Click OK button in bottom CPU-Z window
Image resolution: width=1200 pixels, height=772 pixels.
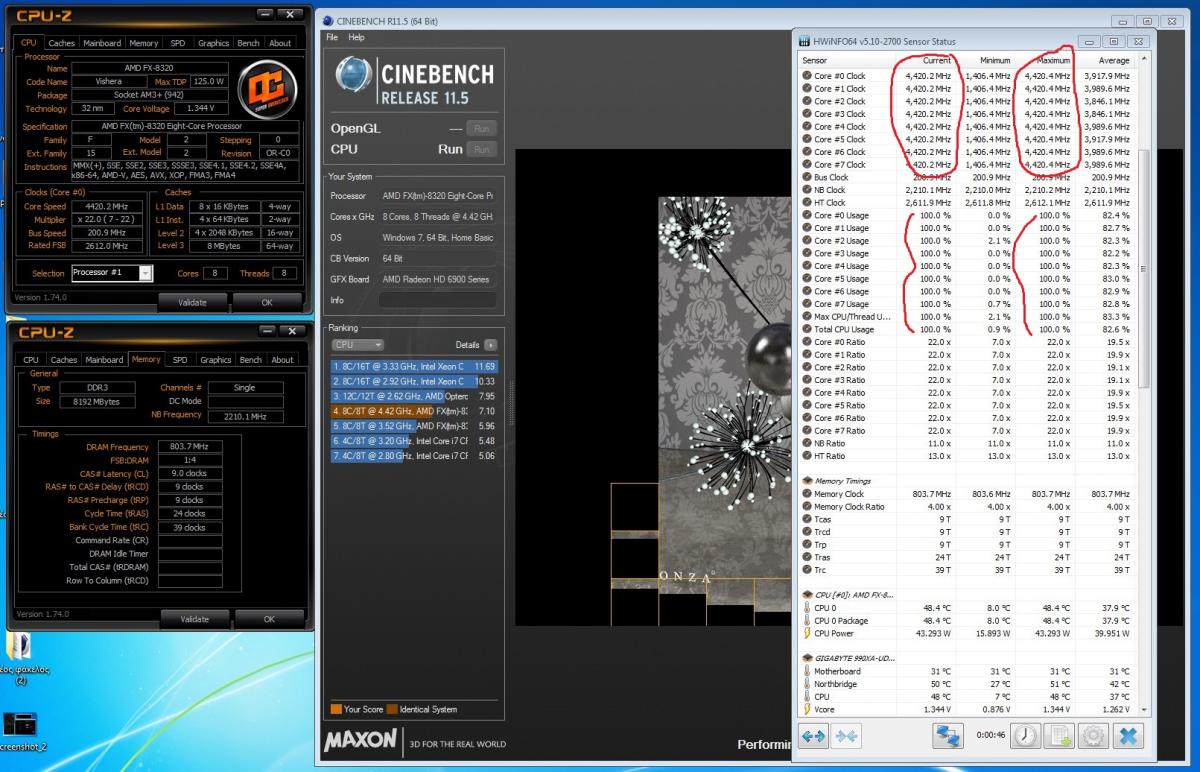pyautogui.click(x=269, y=619)
